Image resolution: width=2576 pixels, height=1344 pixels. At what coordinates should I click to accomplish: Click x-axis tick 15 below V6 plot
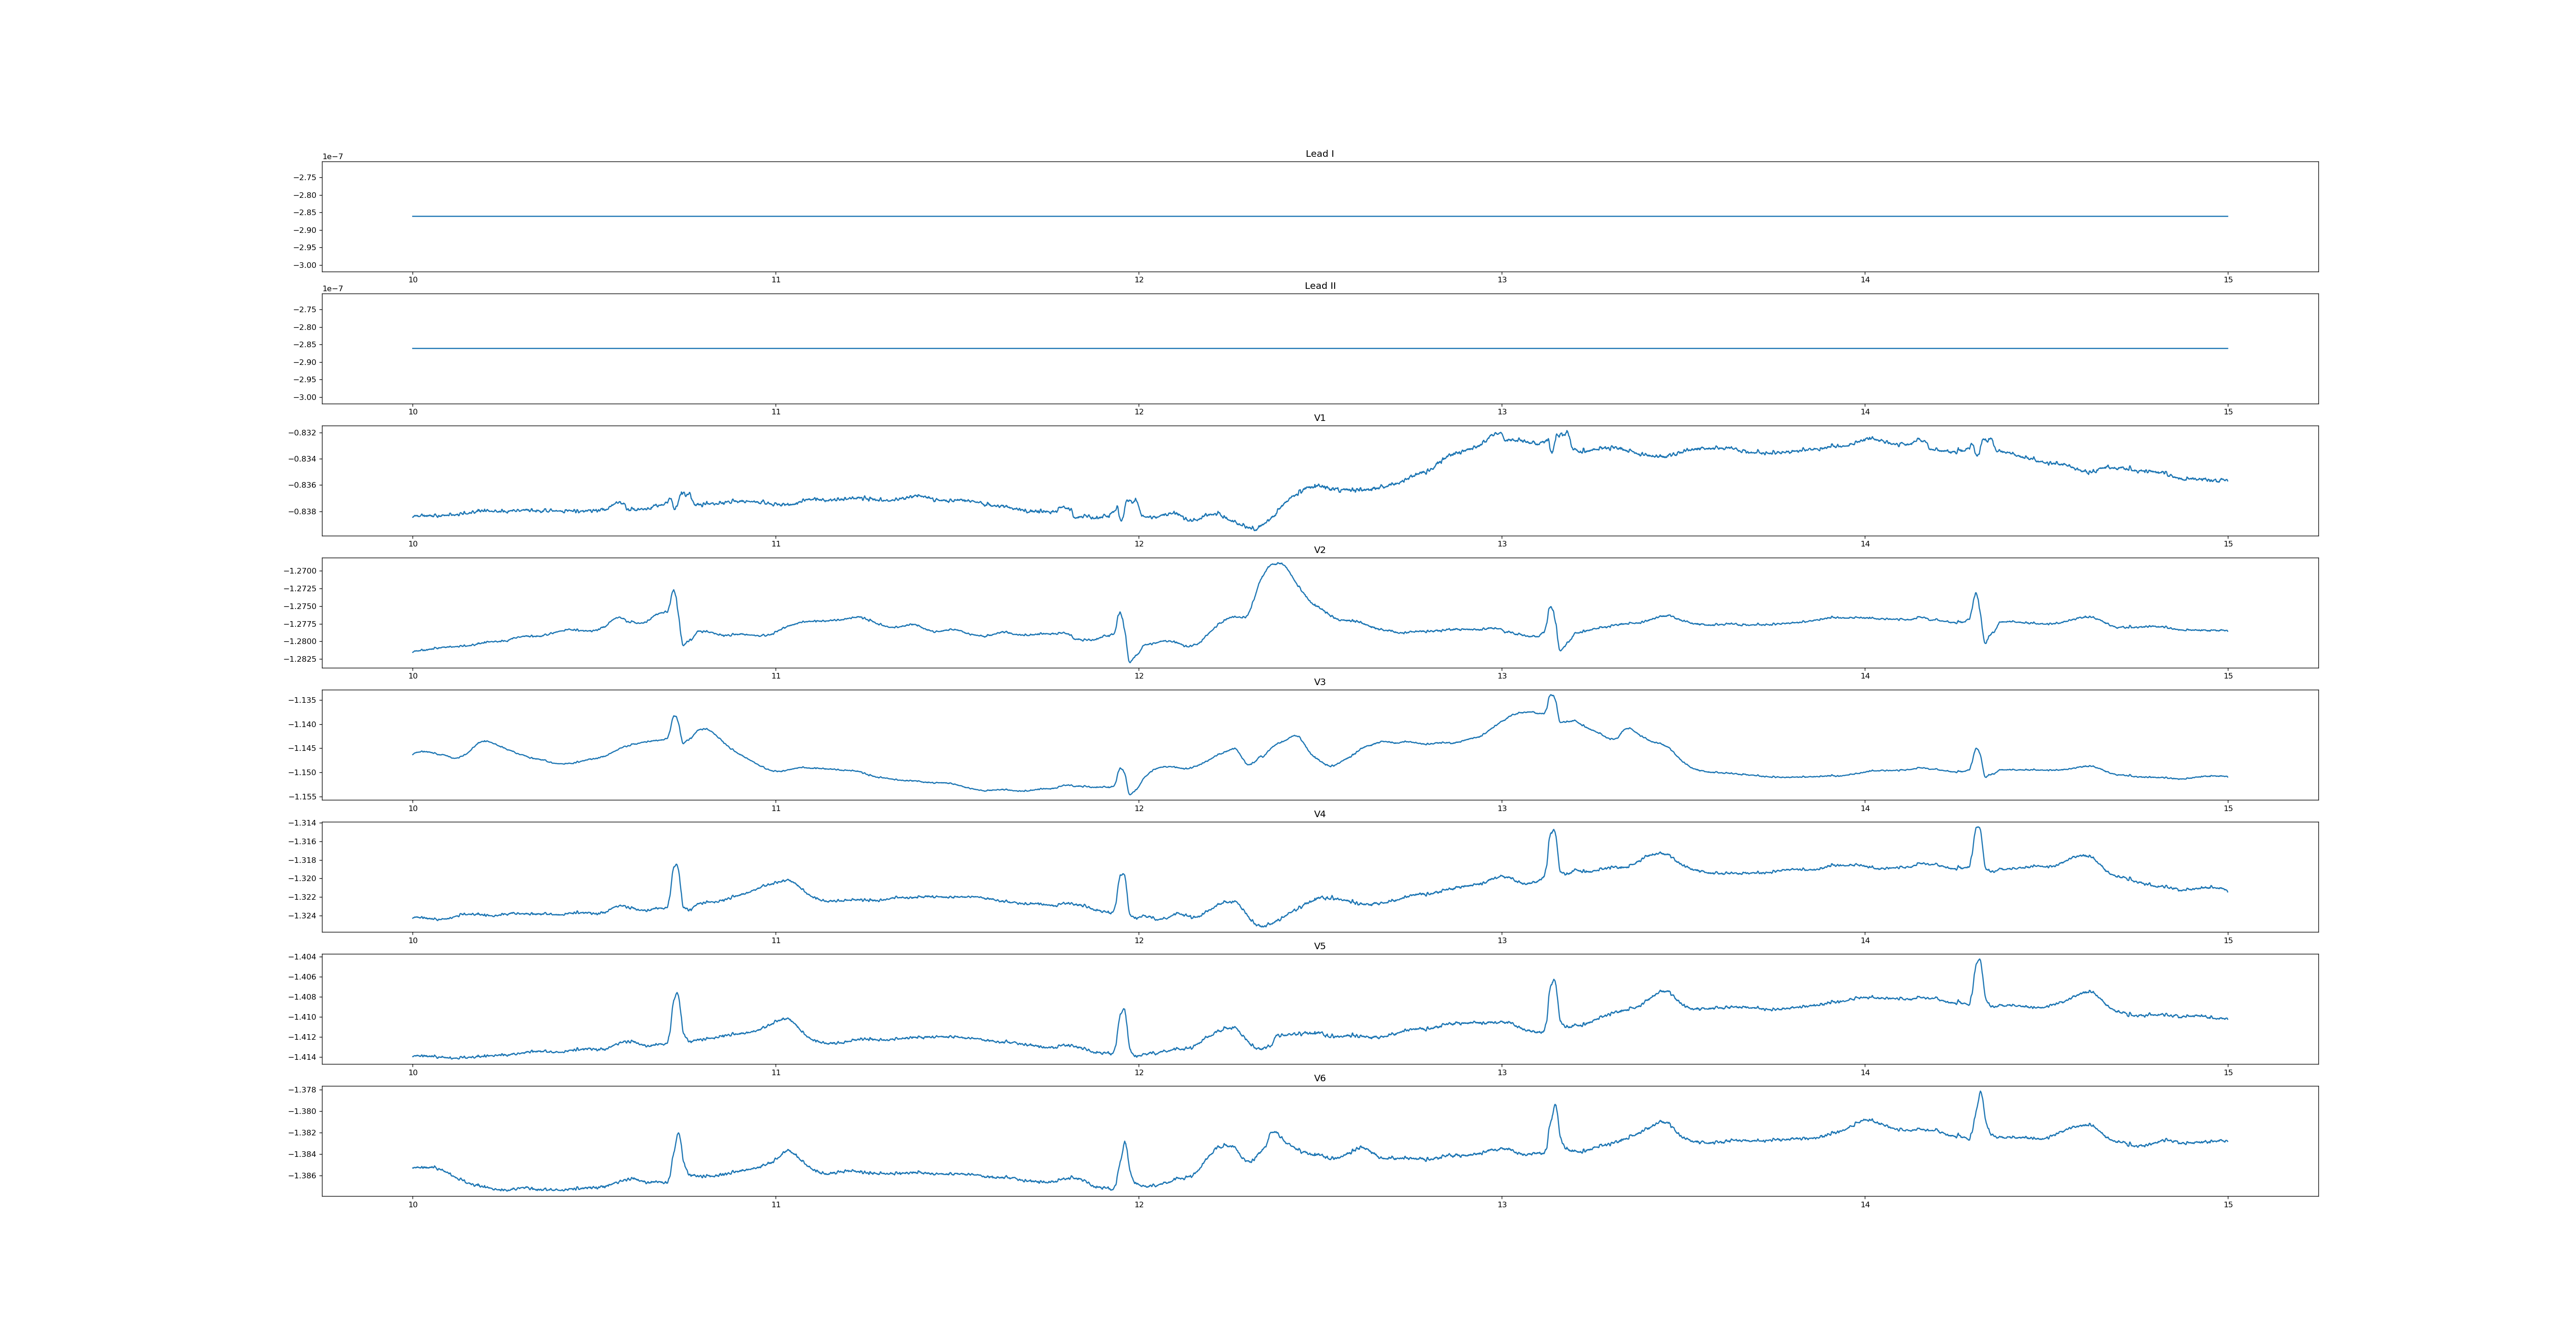pyautogui.click(x=2228, y=1205)
